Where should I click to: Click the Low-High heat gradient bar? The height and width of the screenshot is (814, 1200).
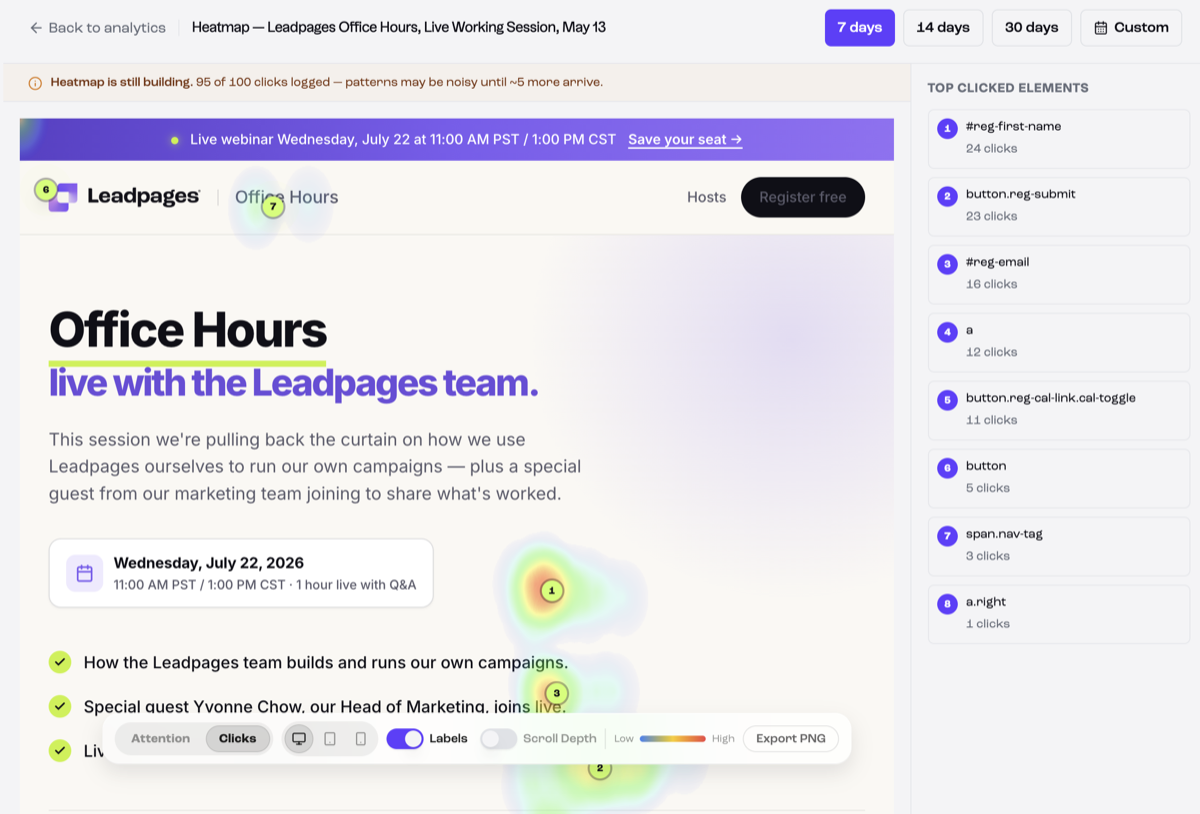(x=673, y=739)
